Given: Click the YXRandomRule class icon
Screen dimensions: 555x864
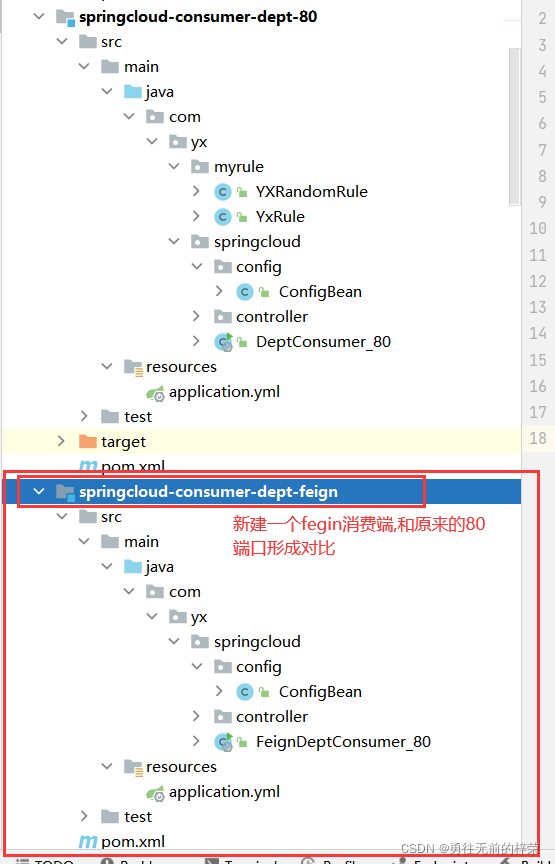Looking at the screenshot, I should pyautogui.click(x=222, y=192).
